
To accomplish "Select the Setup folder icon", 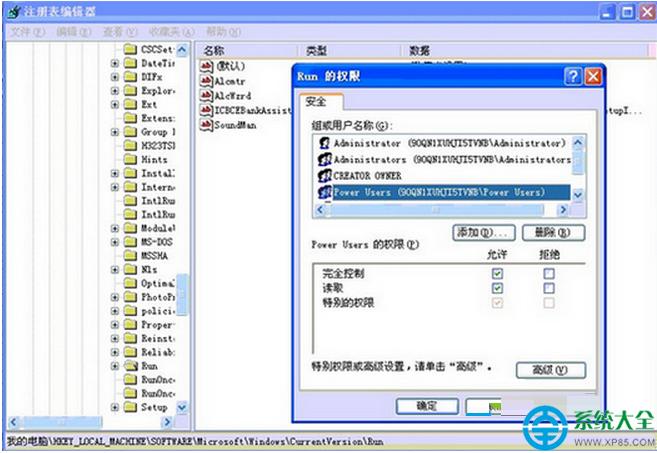I will point(131,407).
